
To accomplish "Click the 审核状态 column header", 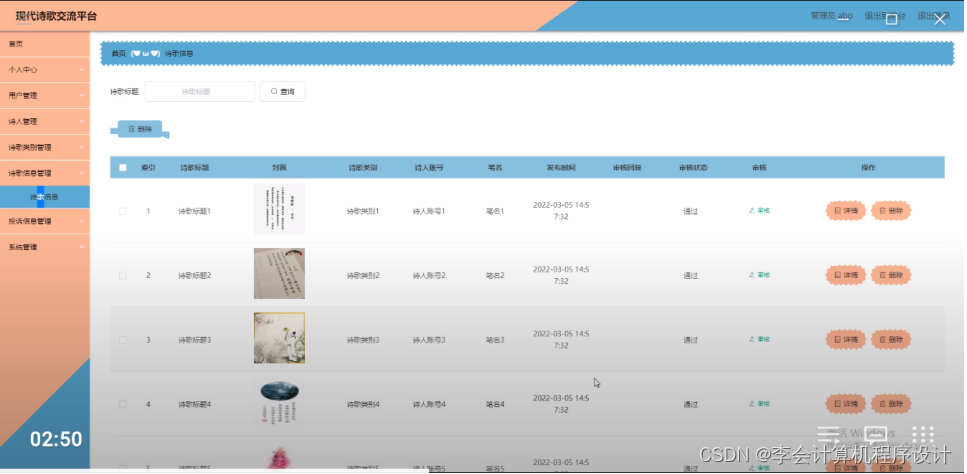I will 693,168.
